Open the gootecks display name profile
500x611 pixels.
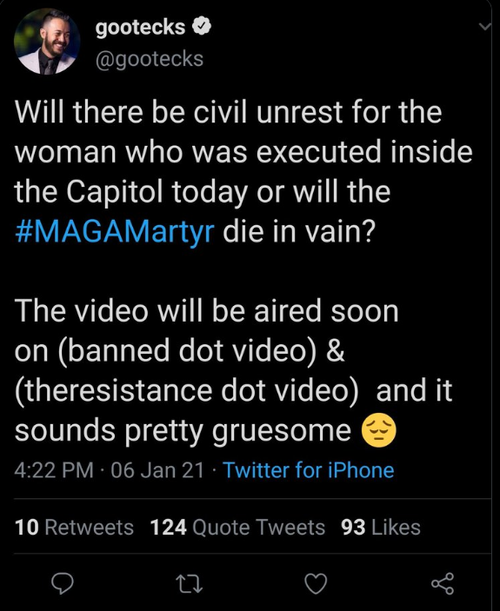click(x=140, y=27)
